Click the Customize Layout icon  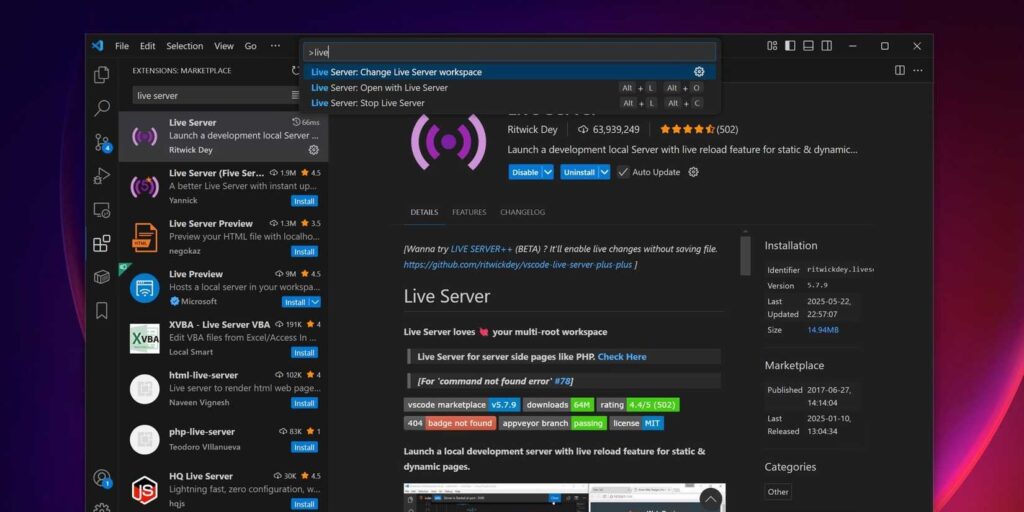(772, 46)
